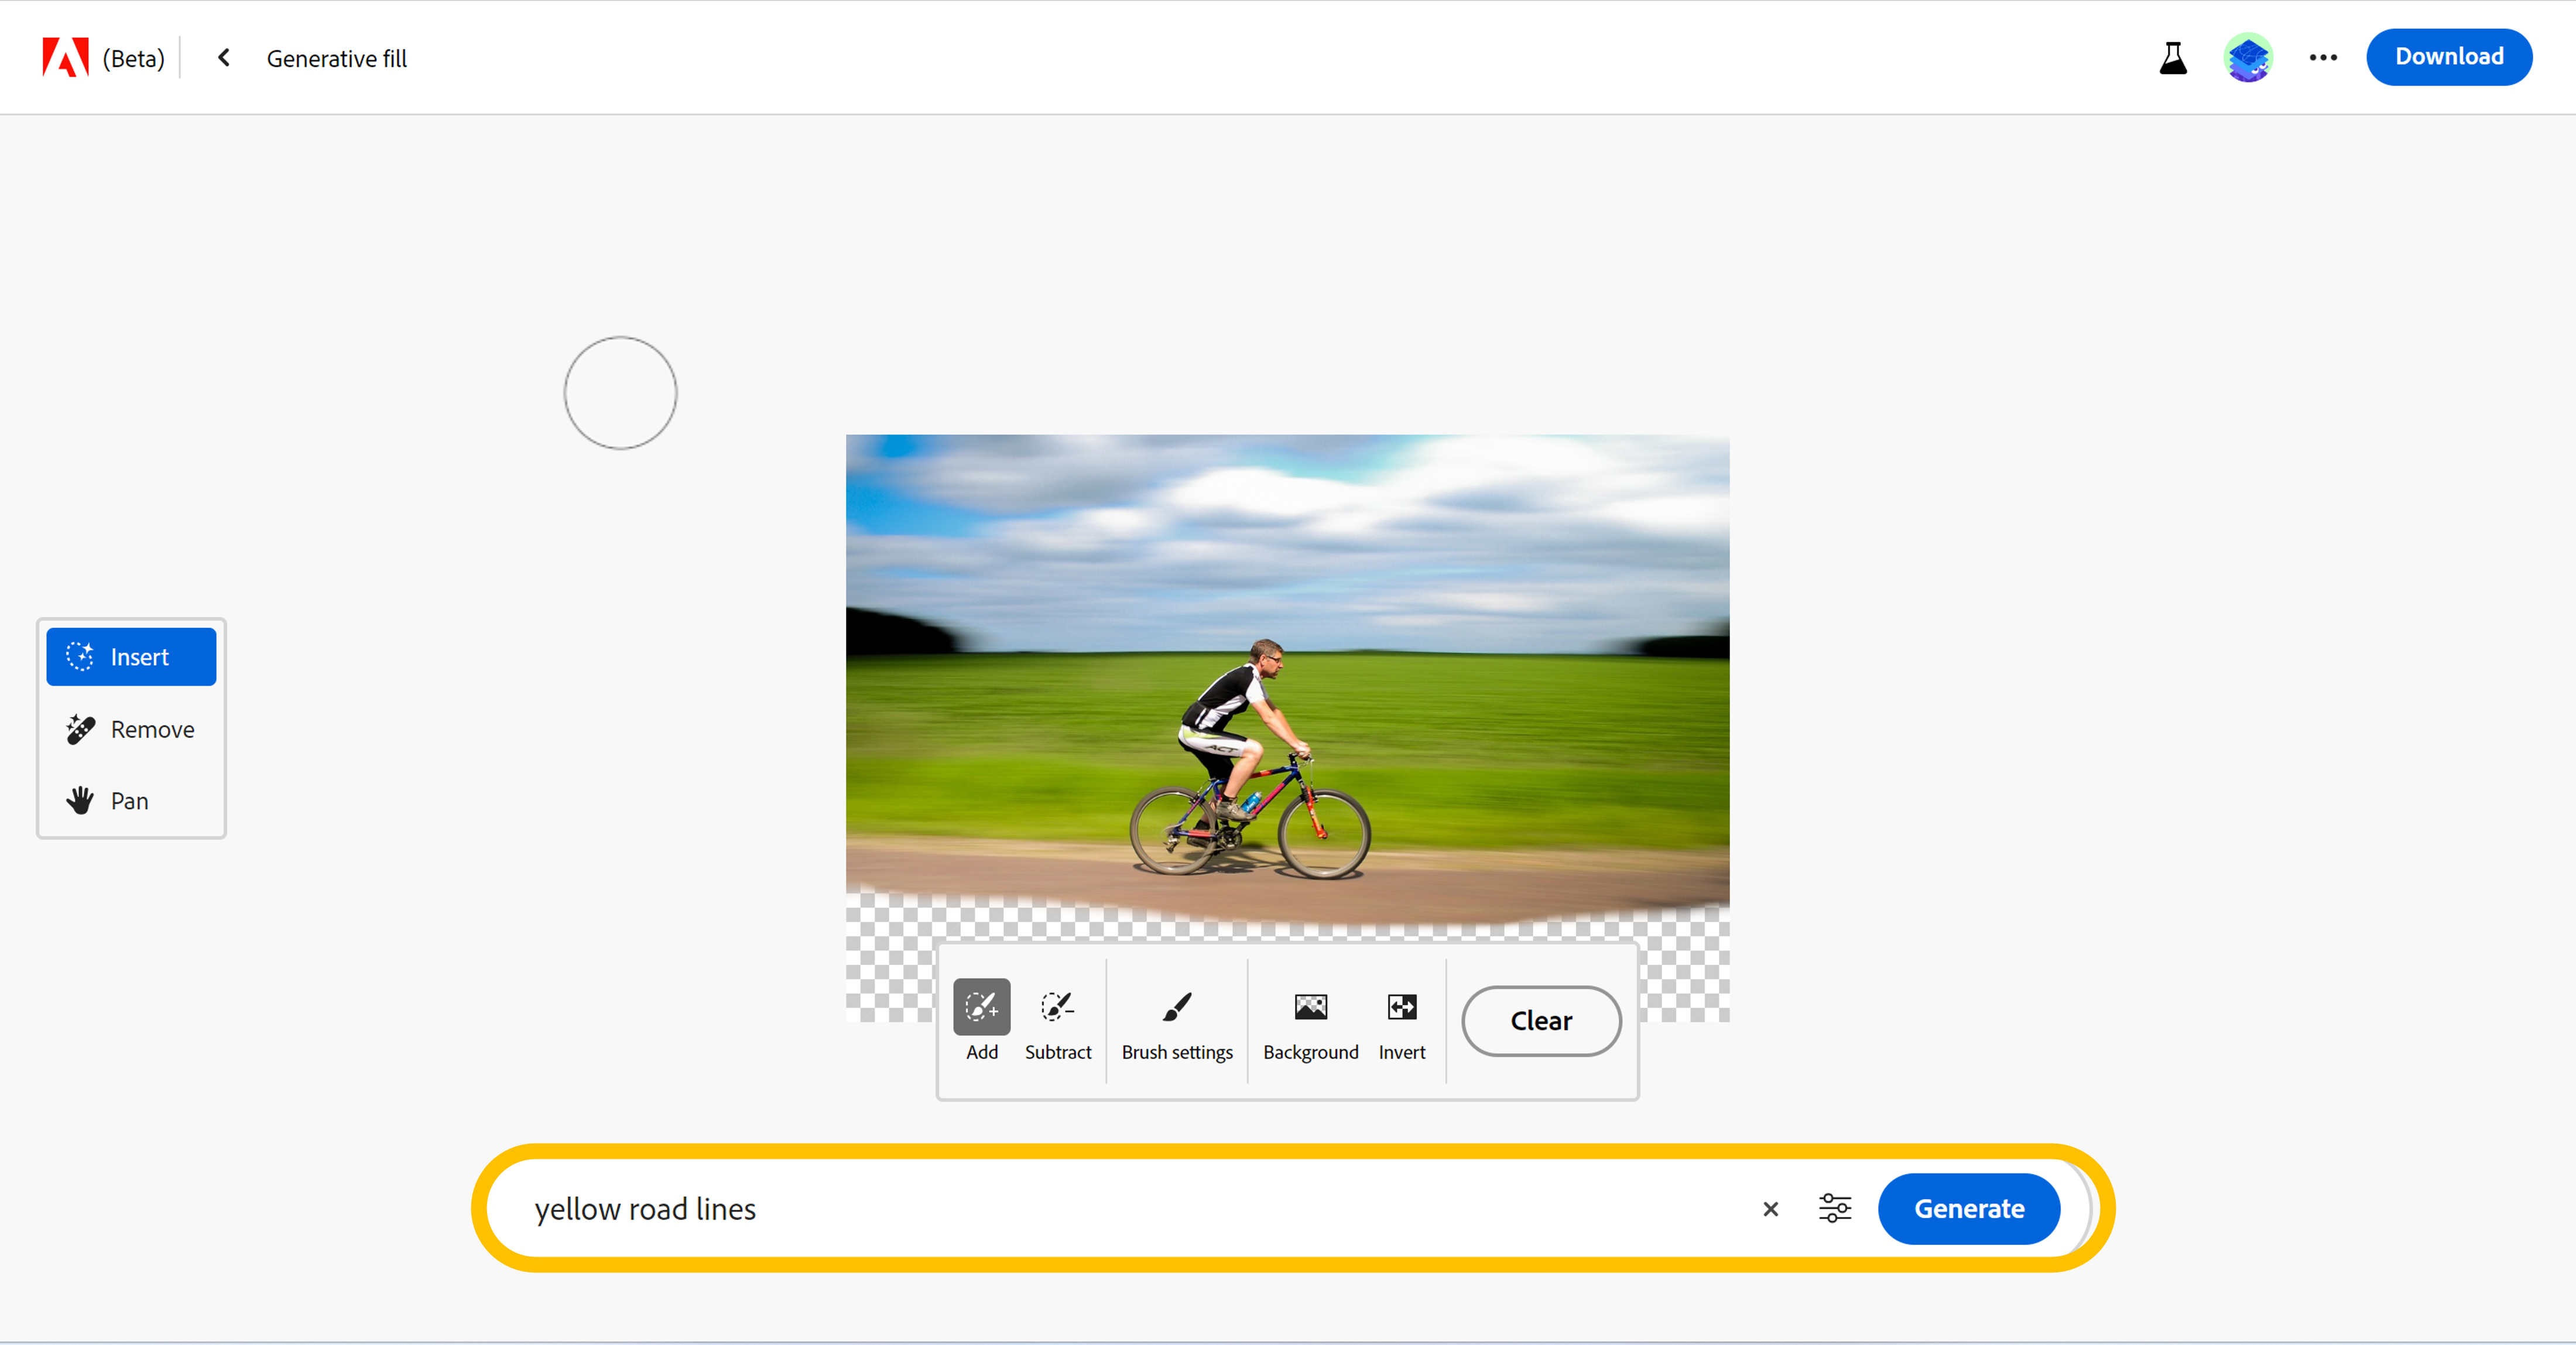Click the Generate button

(1968, 1209)
